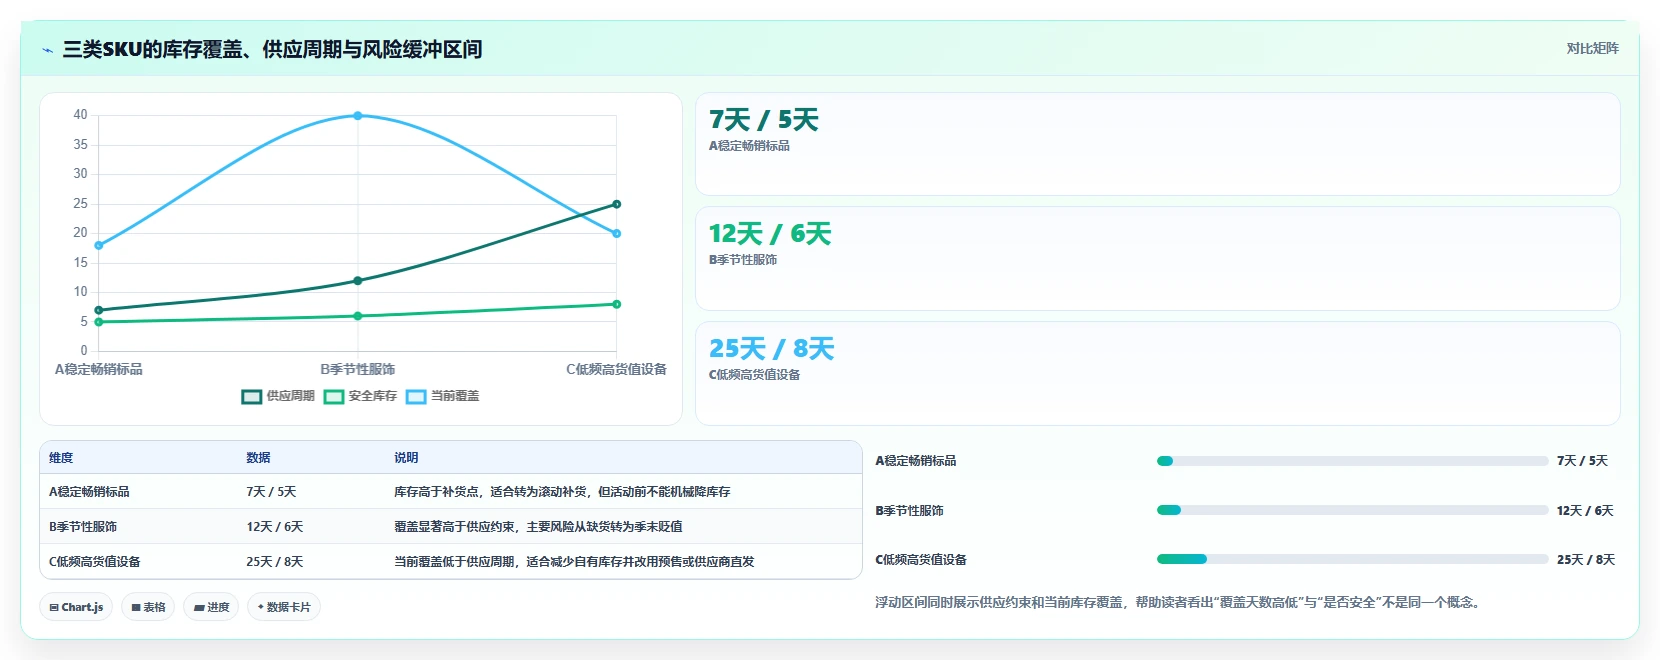Click the A稳定畅销标品 progress bar

click(x=1352, y=461)
